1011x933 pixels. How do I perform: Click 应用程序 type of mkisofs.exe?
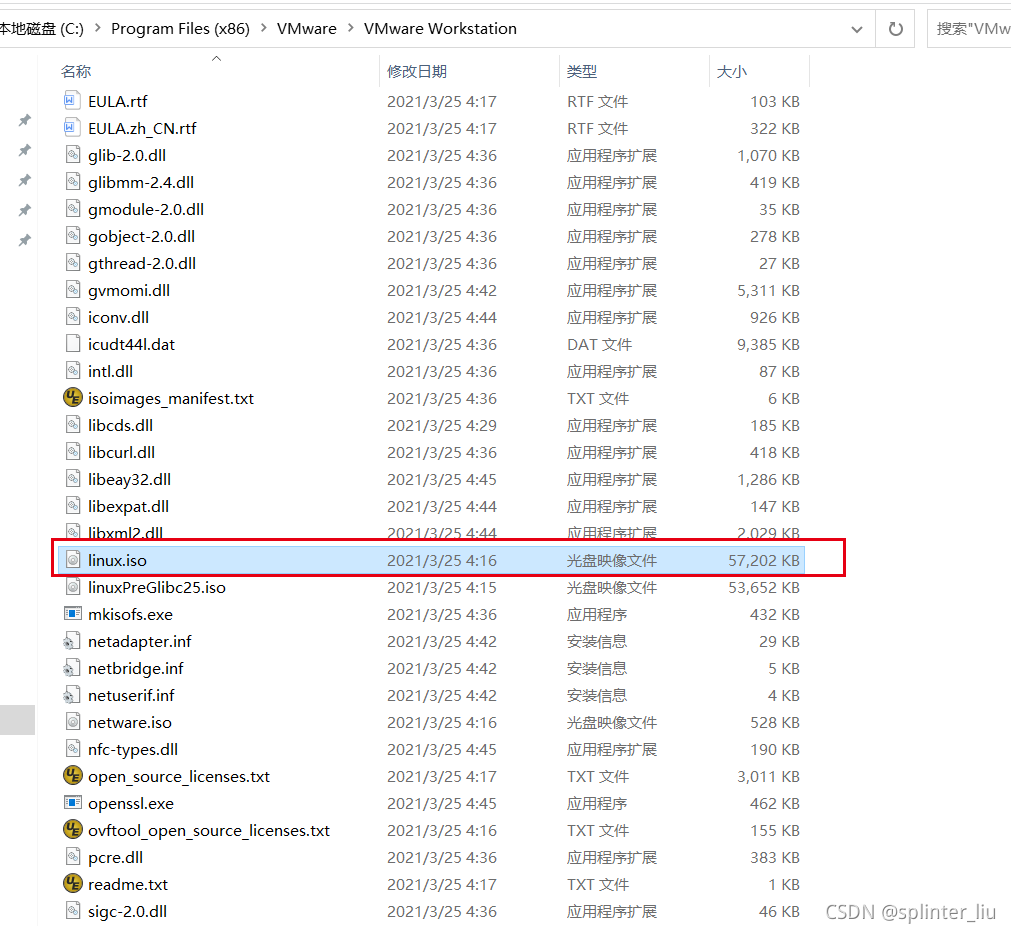(x=597, y=614)
